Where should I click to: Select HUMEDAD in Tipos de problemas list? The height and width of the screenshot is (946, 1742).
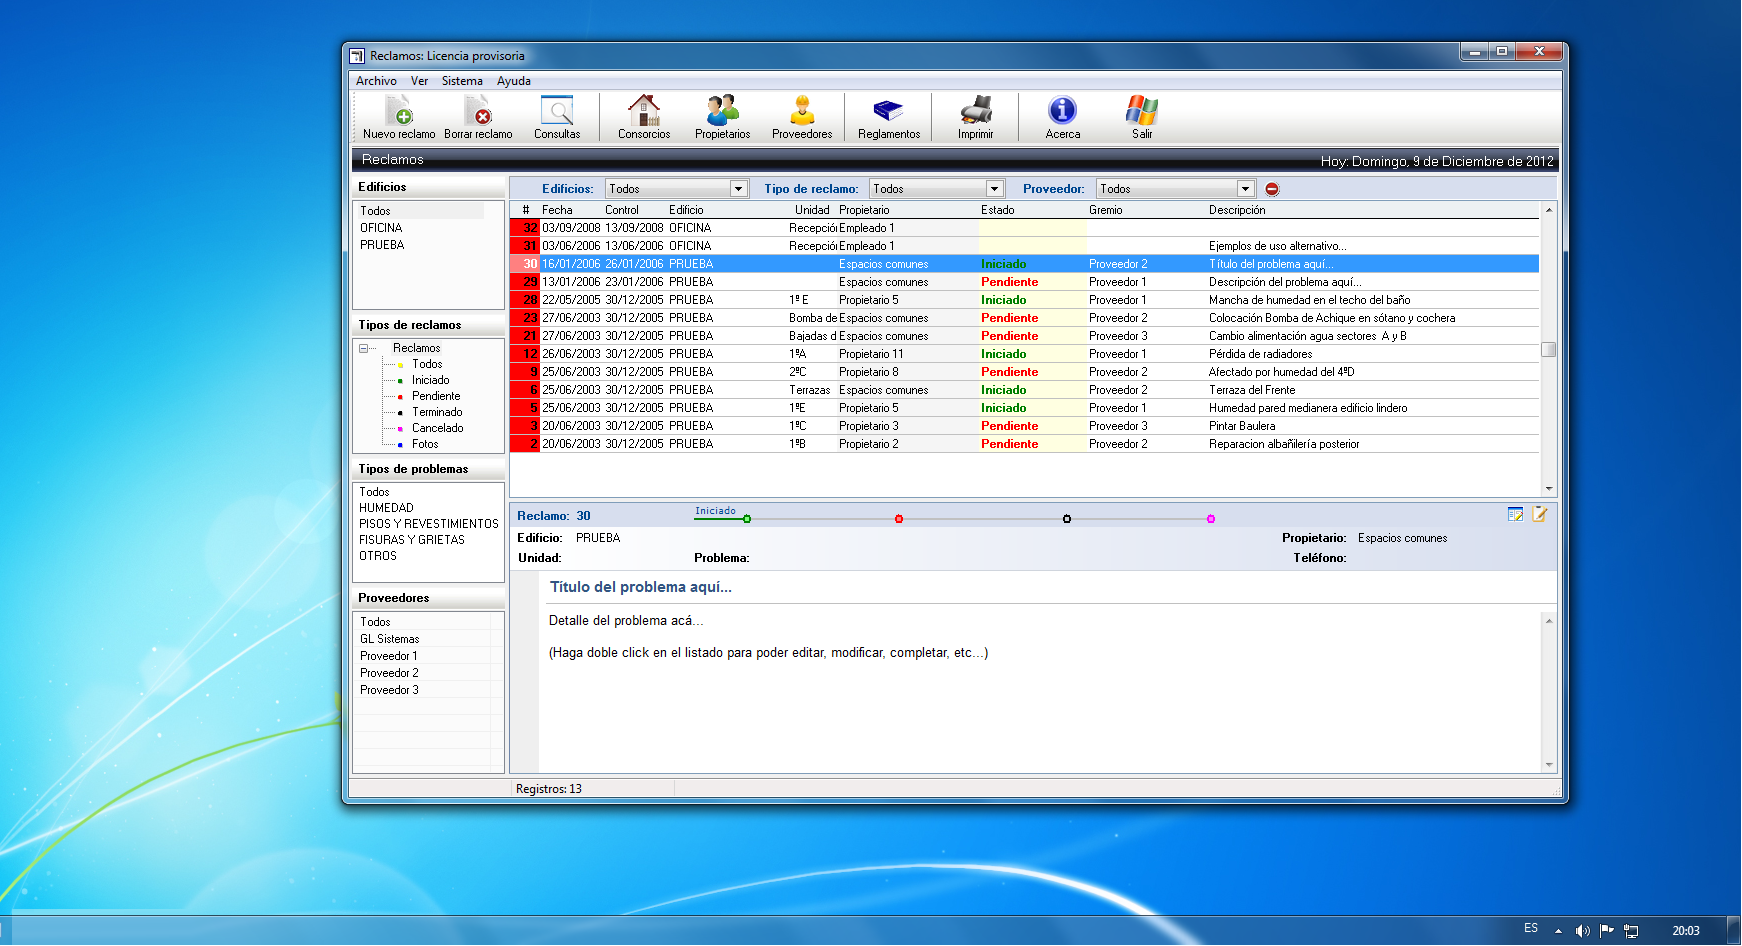(x=386, y=508)
